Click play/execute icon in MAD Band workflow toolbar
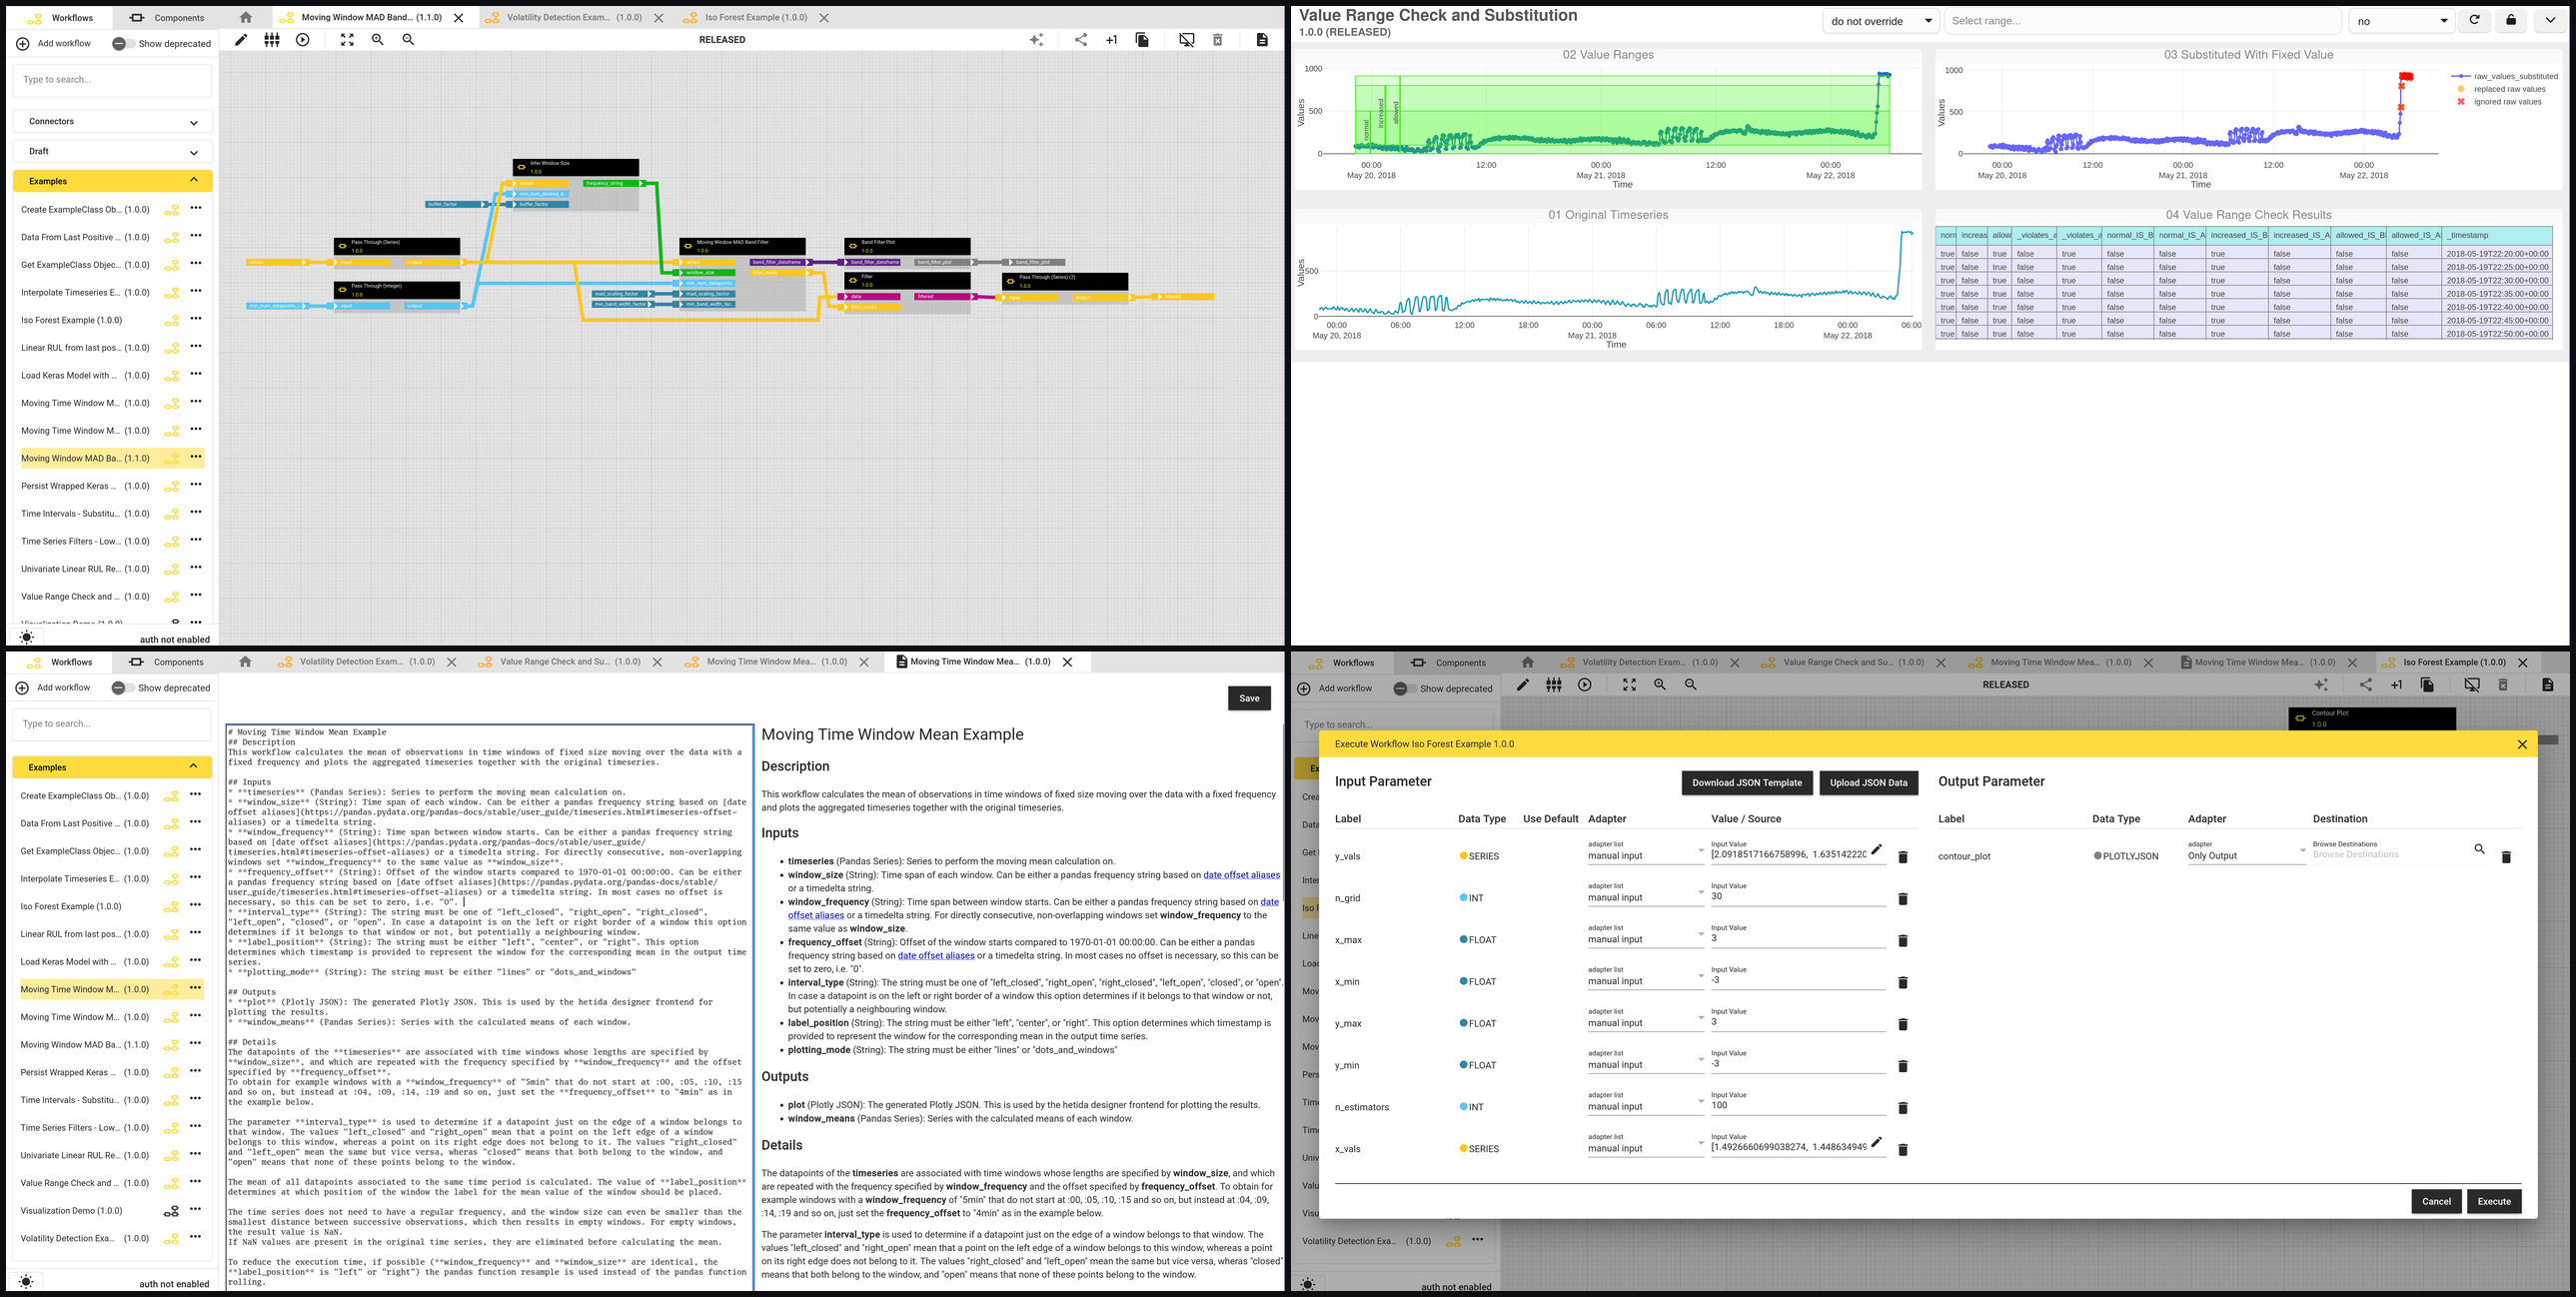The image size is (2576, 1297). pos(303,40)
